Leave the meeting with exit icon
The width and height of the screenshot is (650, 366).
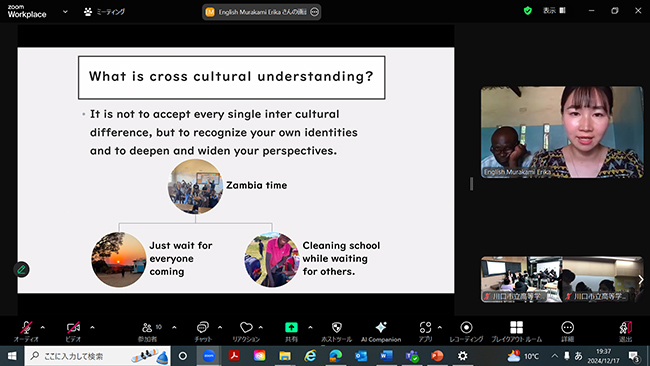point(626,327)
